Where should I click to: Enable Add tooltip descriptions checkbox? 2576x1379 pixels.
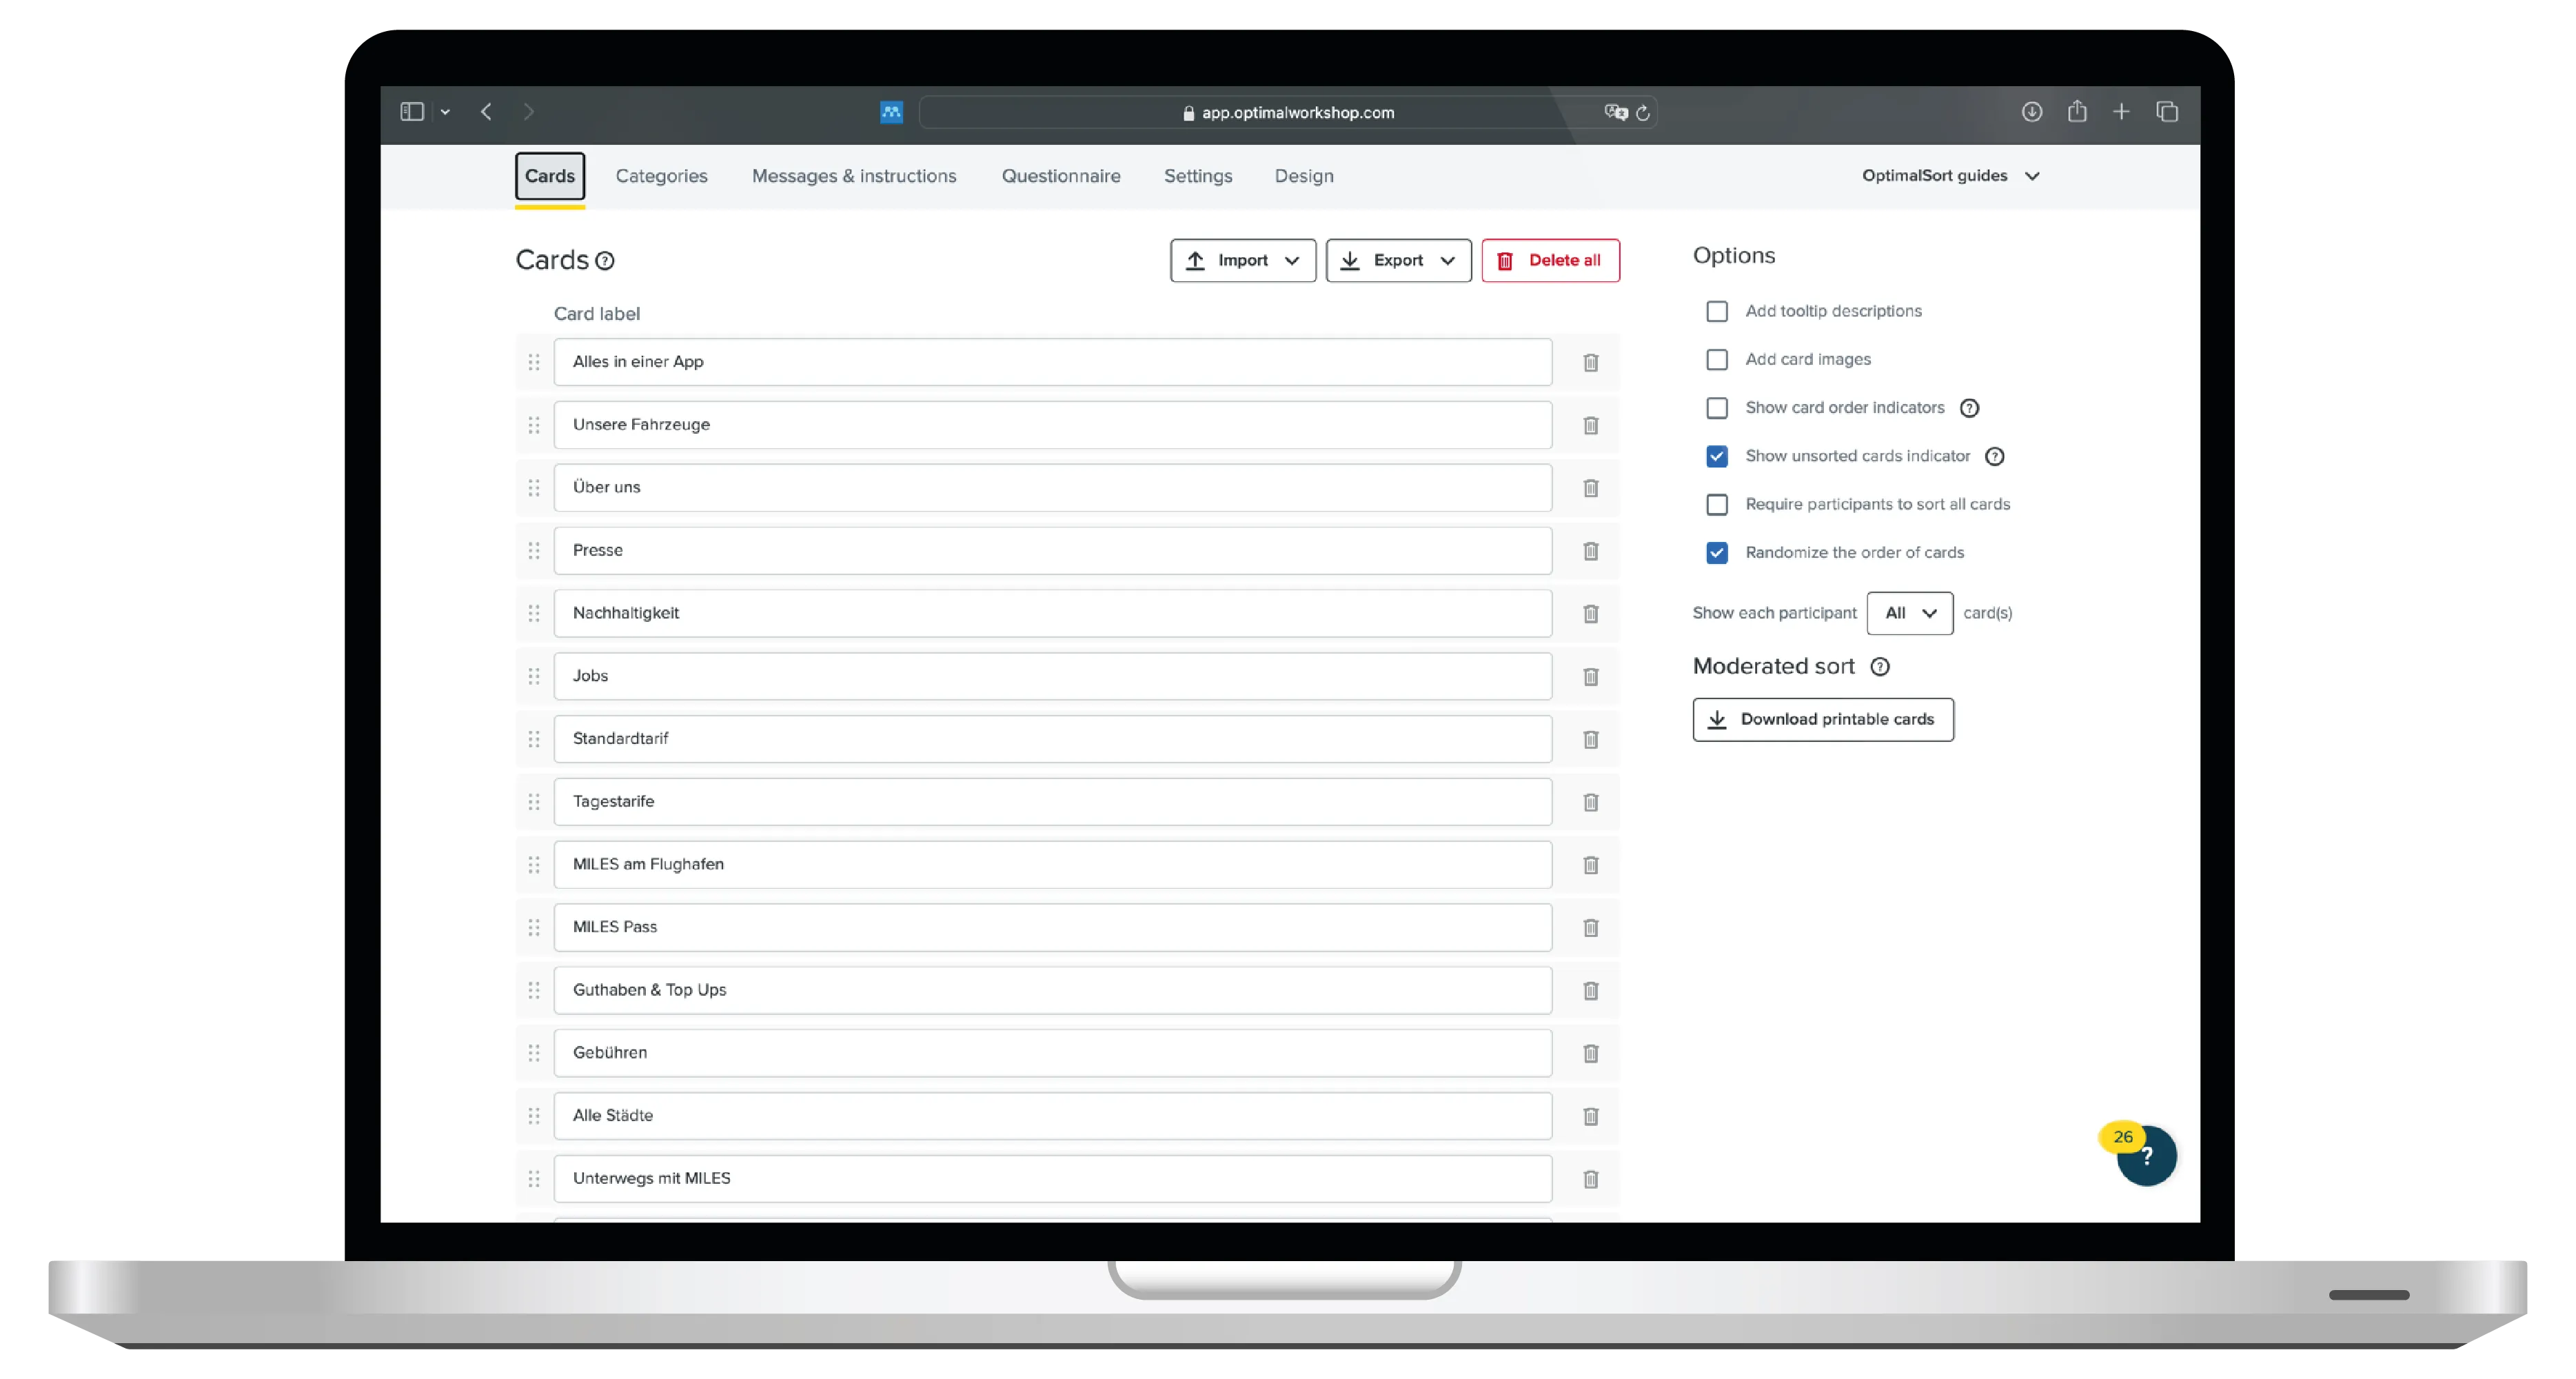coord(1717,311)
